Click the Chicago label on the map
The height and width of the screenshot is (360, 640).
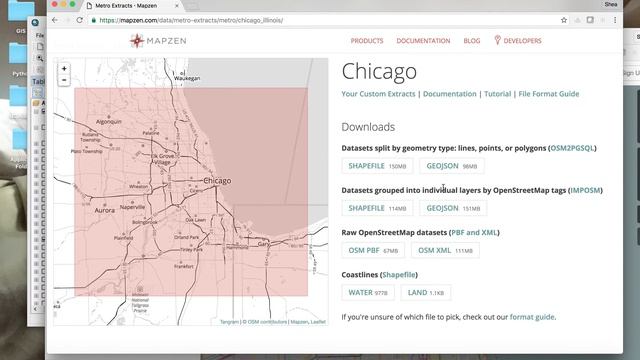(x=217, y=180)
